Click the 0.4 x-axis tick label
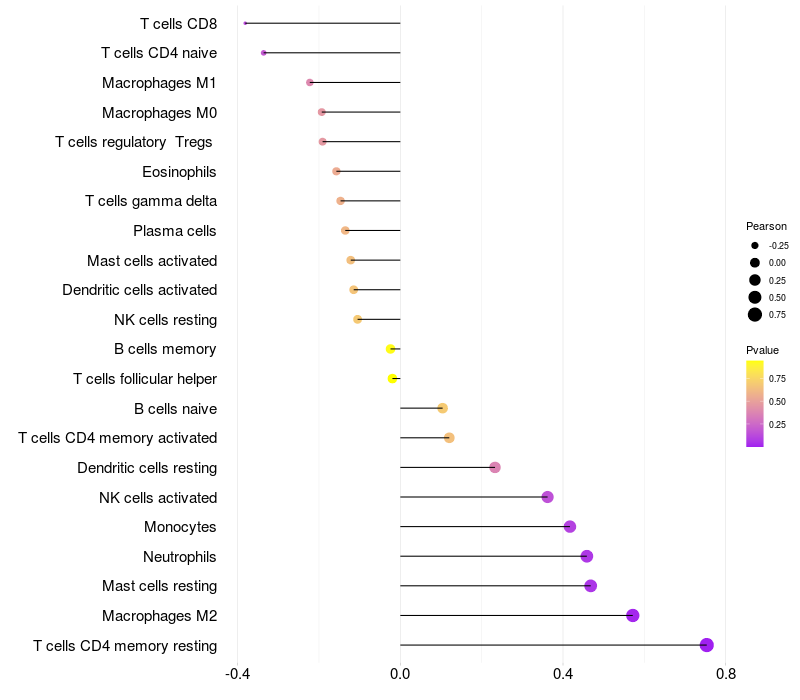800x700 pixels. (563, 675)
